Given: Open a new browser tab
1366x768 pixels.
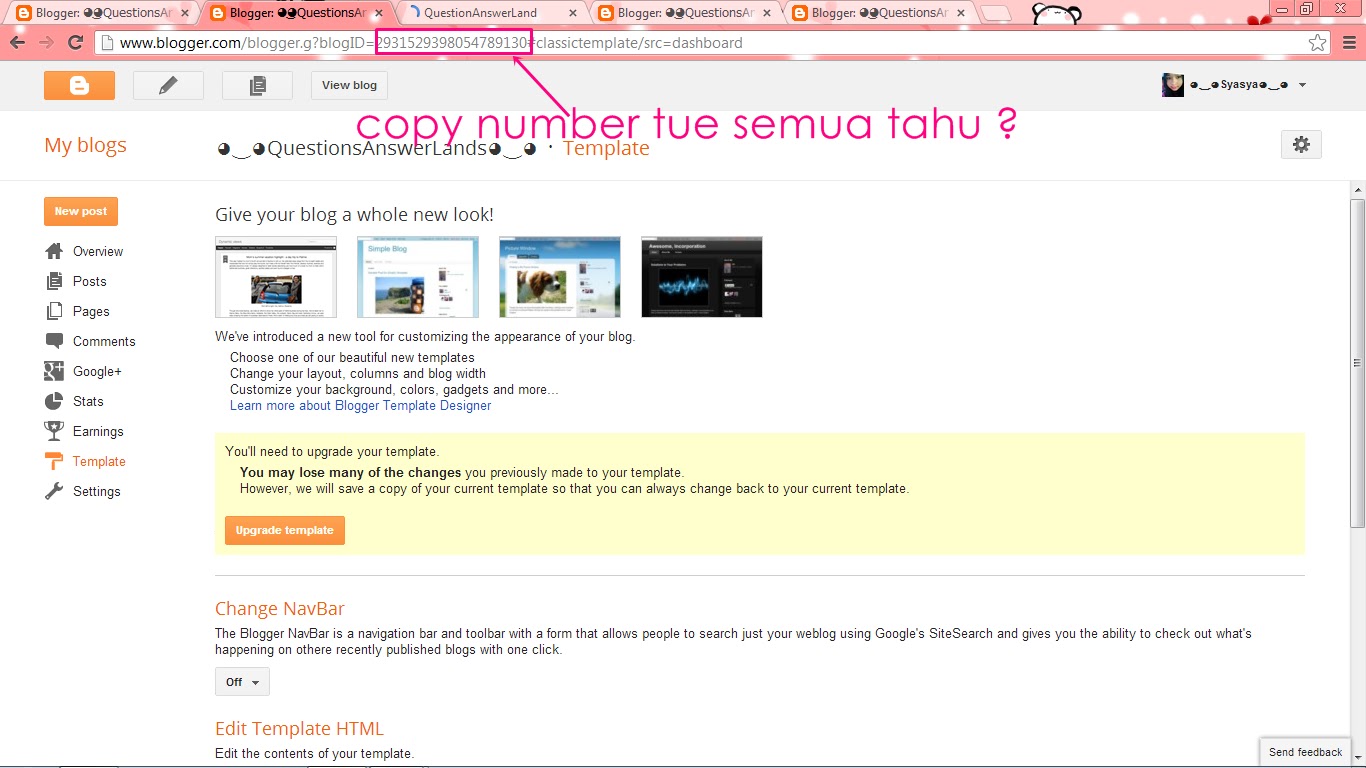Looking at the screenshot, I should (996, 13).
